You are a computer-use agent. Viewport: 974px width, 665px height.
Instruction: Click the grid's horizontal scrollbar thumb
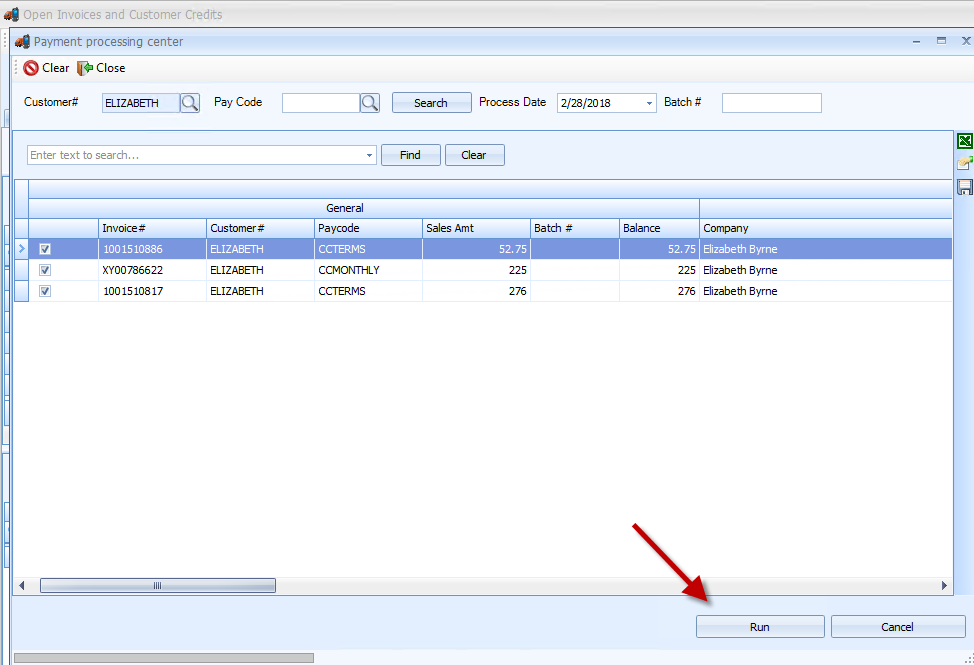(158, 586)
